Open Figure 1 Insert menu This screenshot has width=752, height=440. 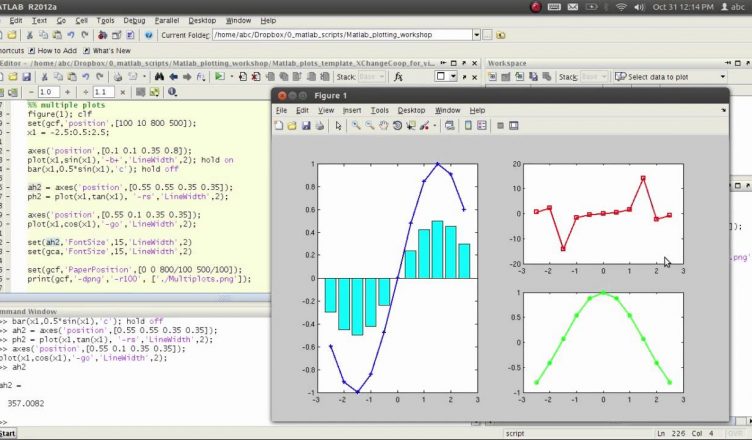tap(352, 110)
